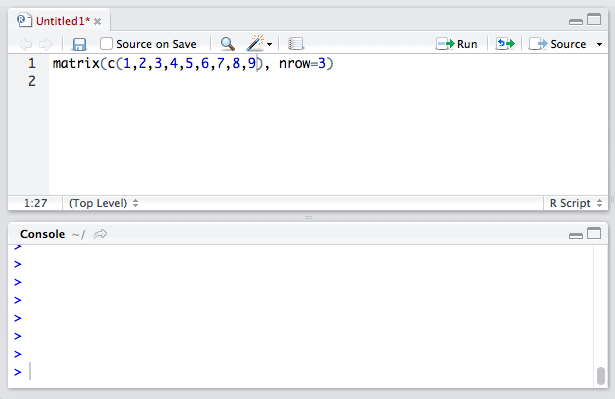Enable the Source on Save checkbox
Viewport: 615px width, 399px height.
(106, 44)
